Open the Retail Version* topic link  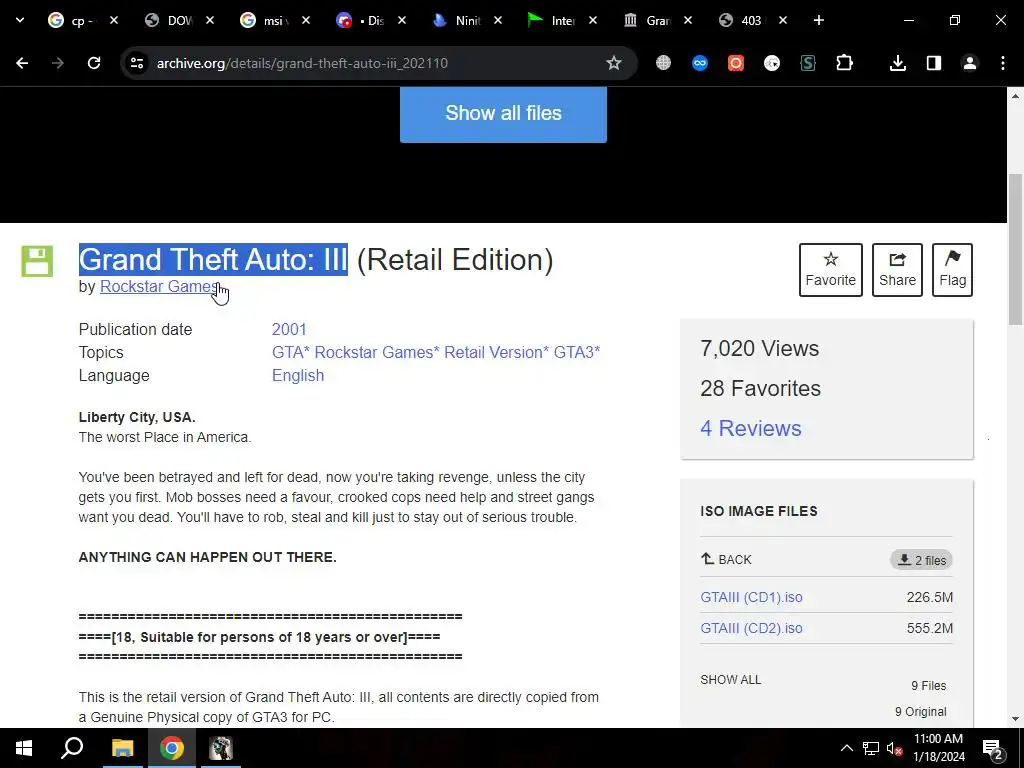point(496,352)
